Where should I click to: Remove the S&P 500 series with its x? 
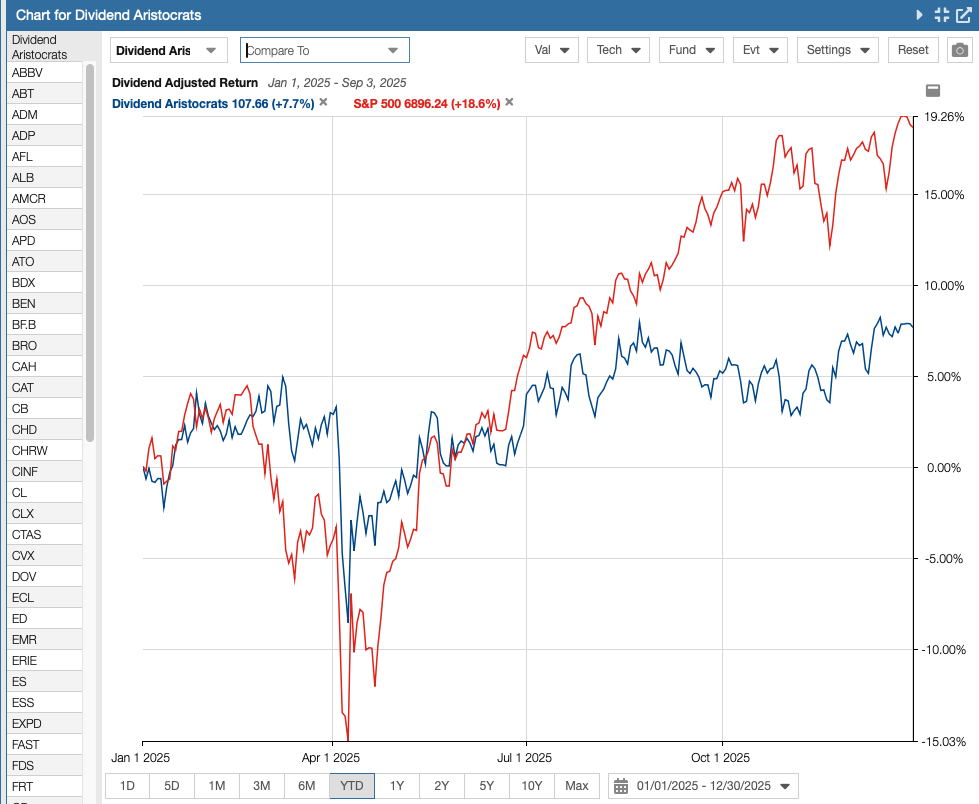tap(508, 102)
